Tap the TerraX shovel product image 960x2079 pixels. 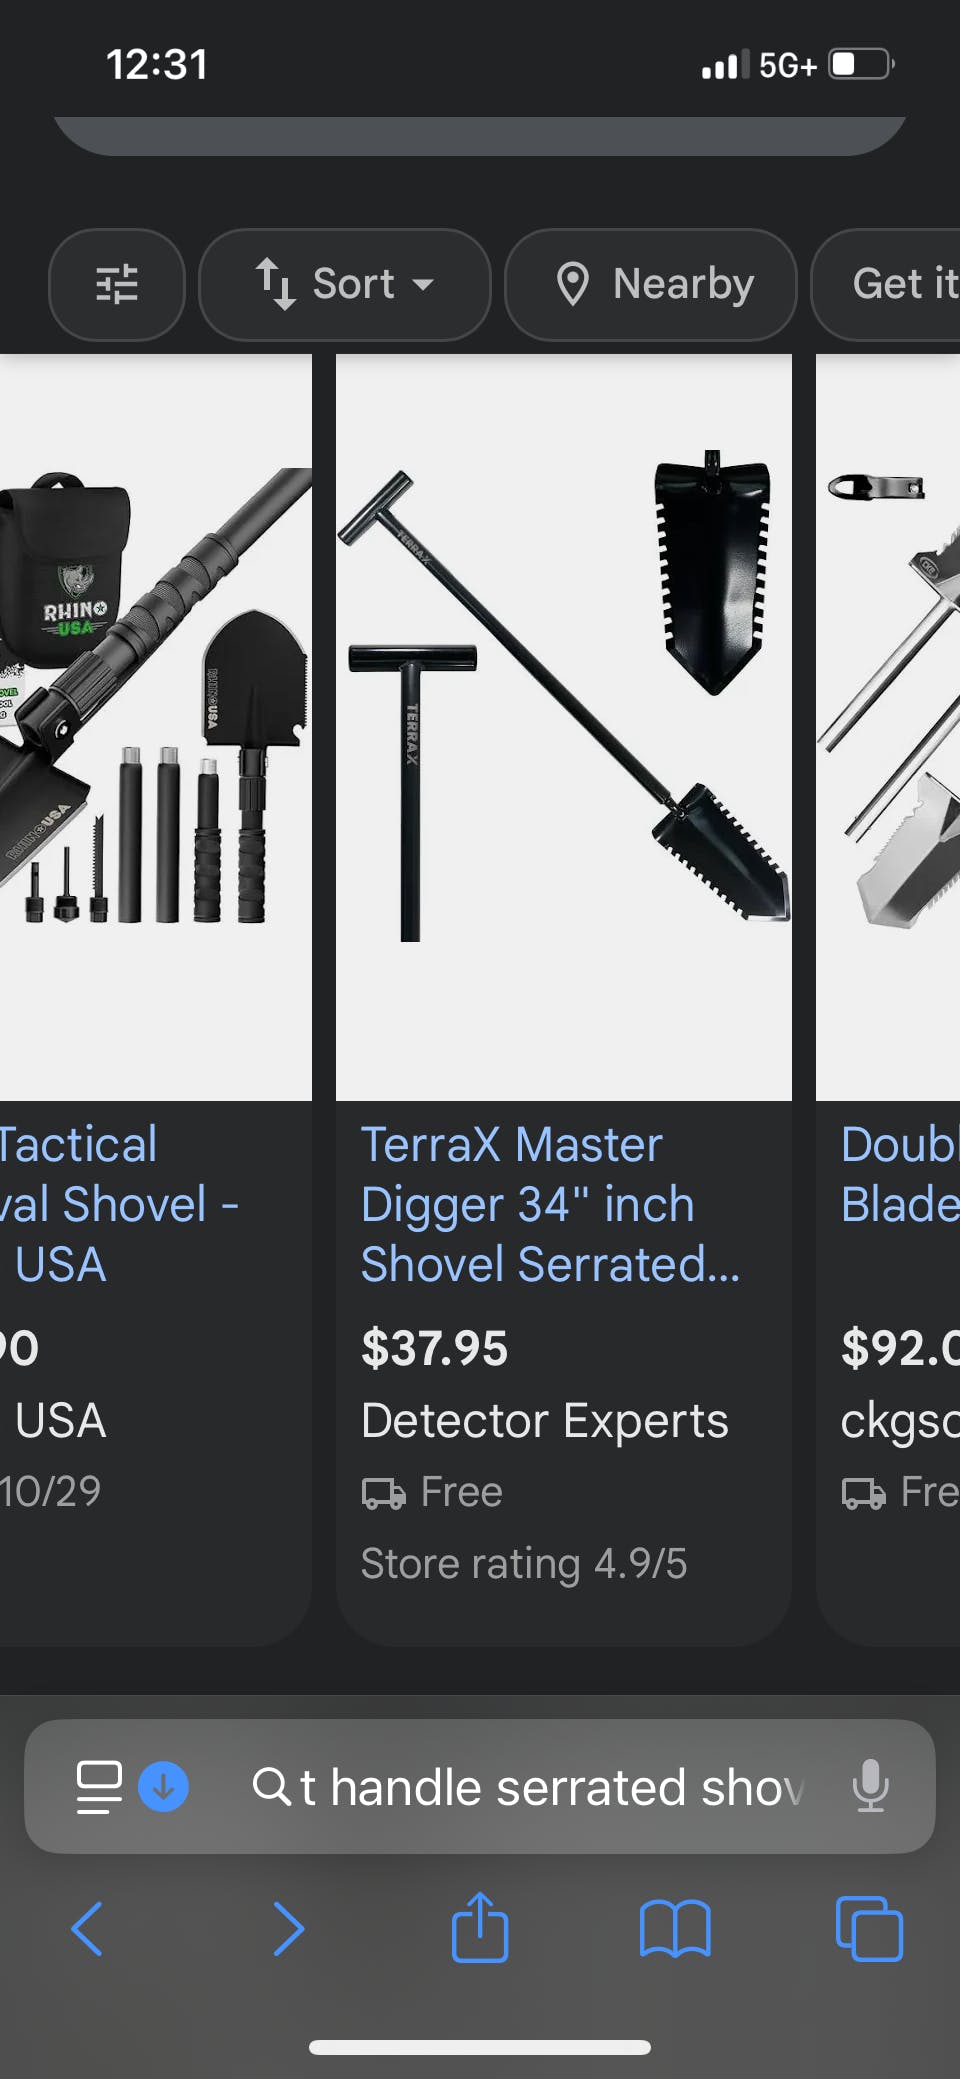[x=564, y=727]
